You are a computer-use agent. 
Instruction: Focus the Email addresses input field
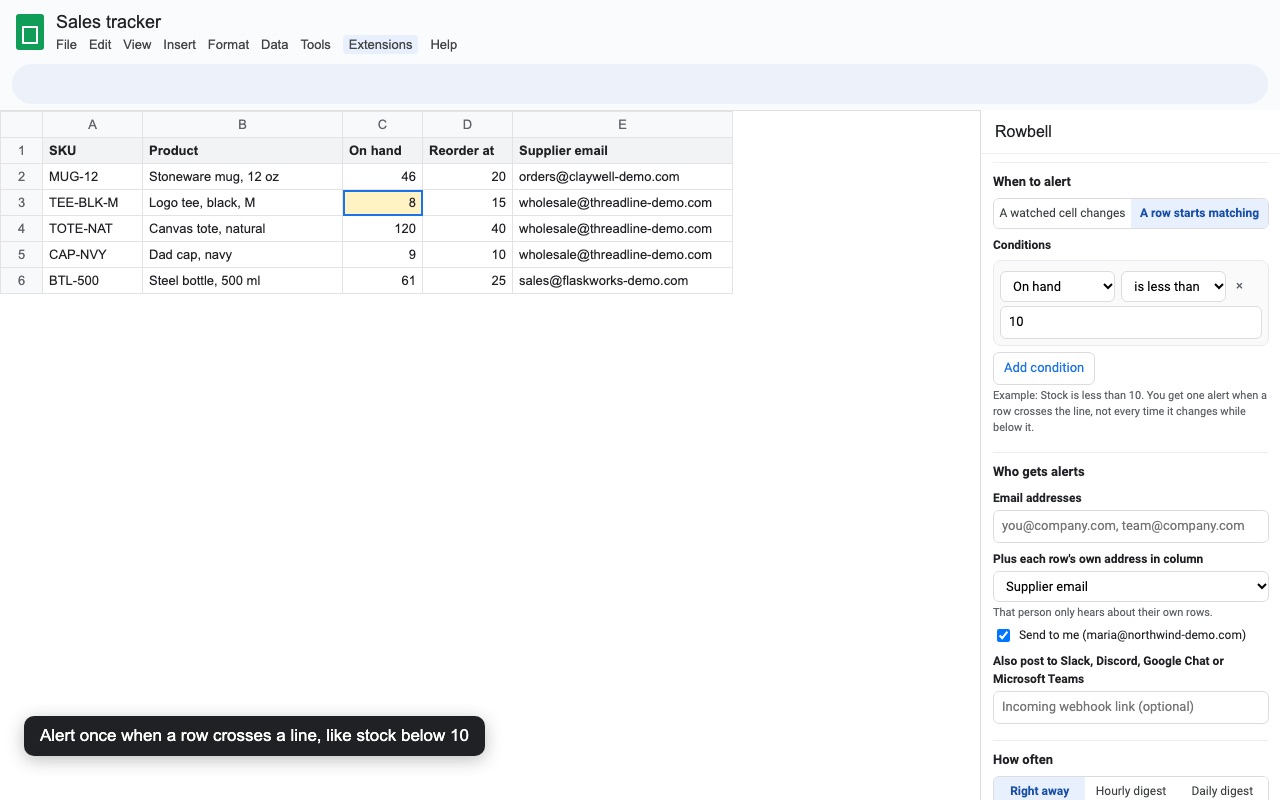(x=1130, y=526)
